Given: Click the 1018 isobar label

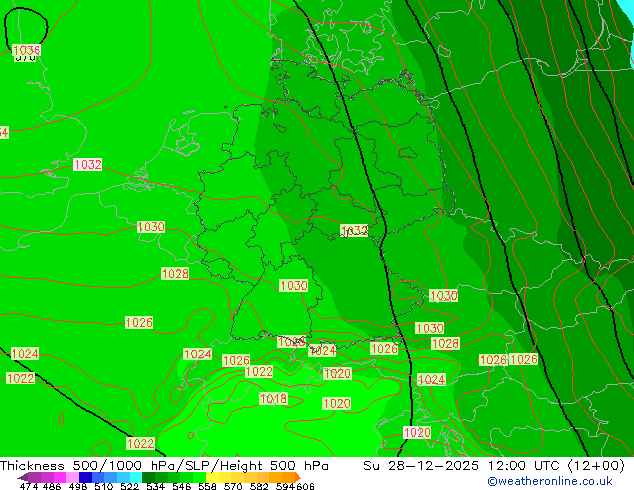Looking at the screenshot, I should coord(273,399).
